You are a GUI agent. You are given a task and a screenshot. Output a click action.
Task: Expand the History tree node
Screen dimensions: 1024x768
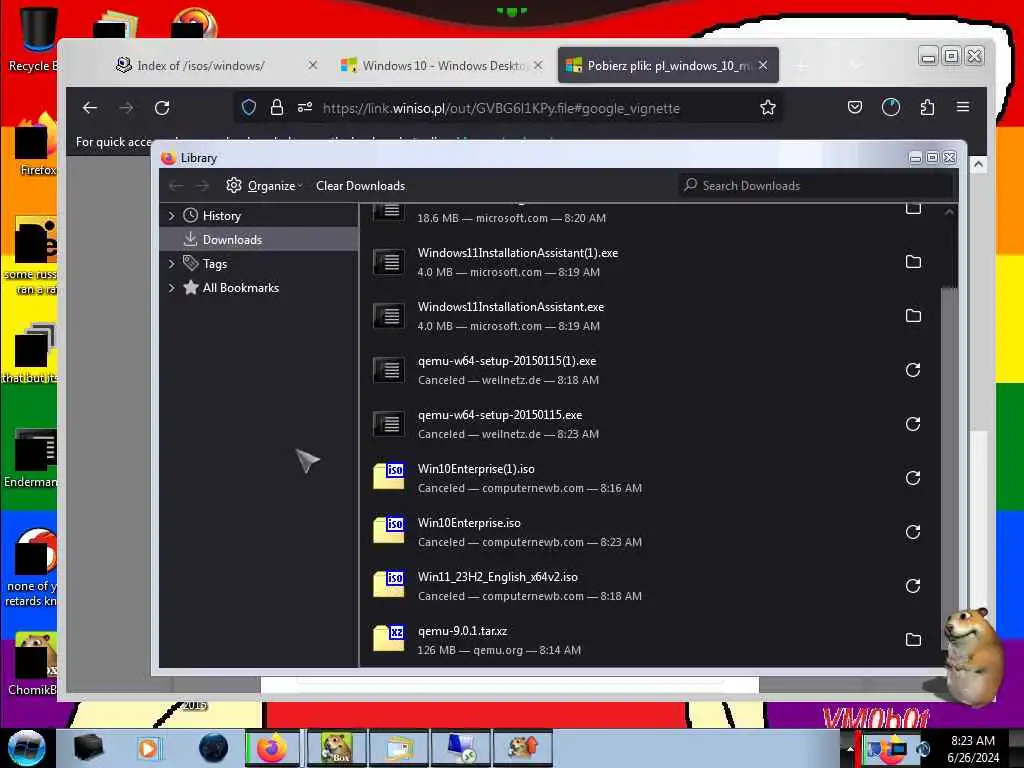coord(172,216)
